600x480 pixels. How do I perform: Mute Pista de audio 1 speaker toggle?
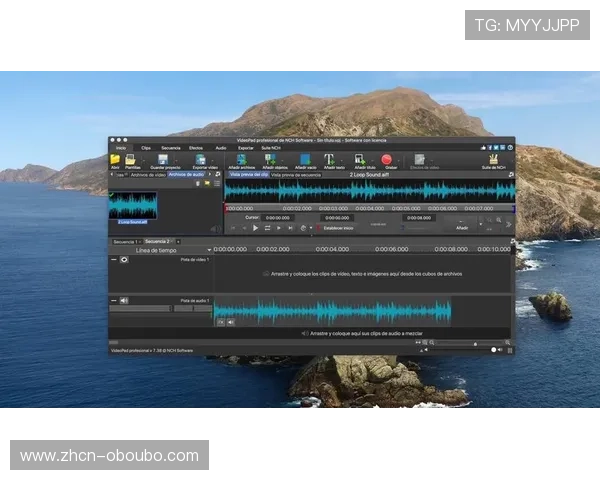(124, 300)
